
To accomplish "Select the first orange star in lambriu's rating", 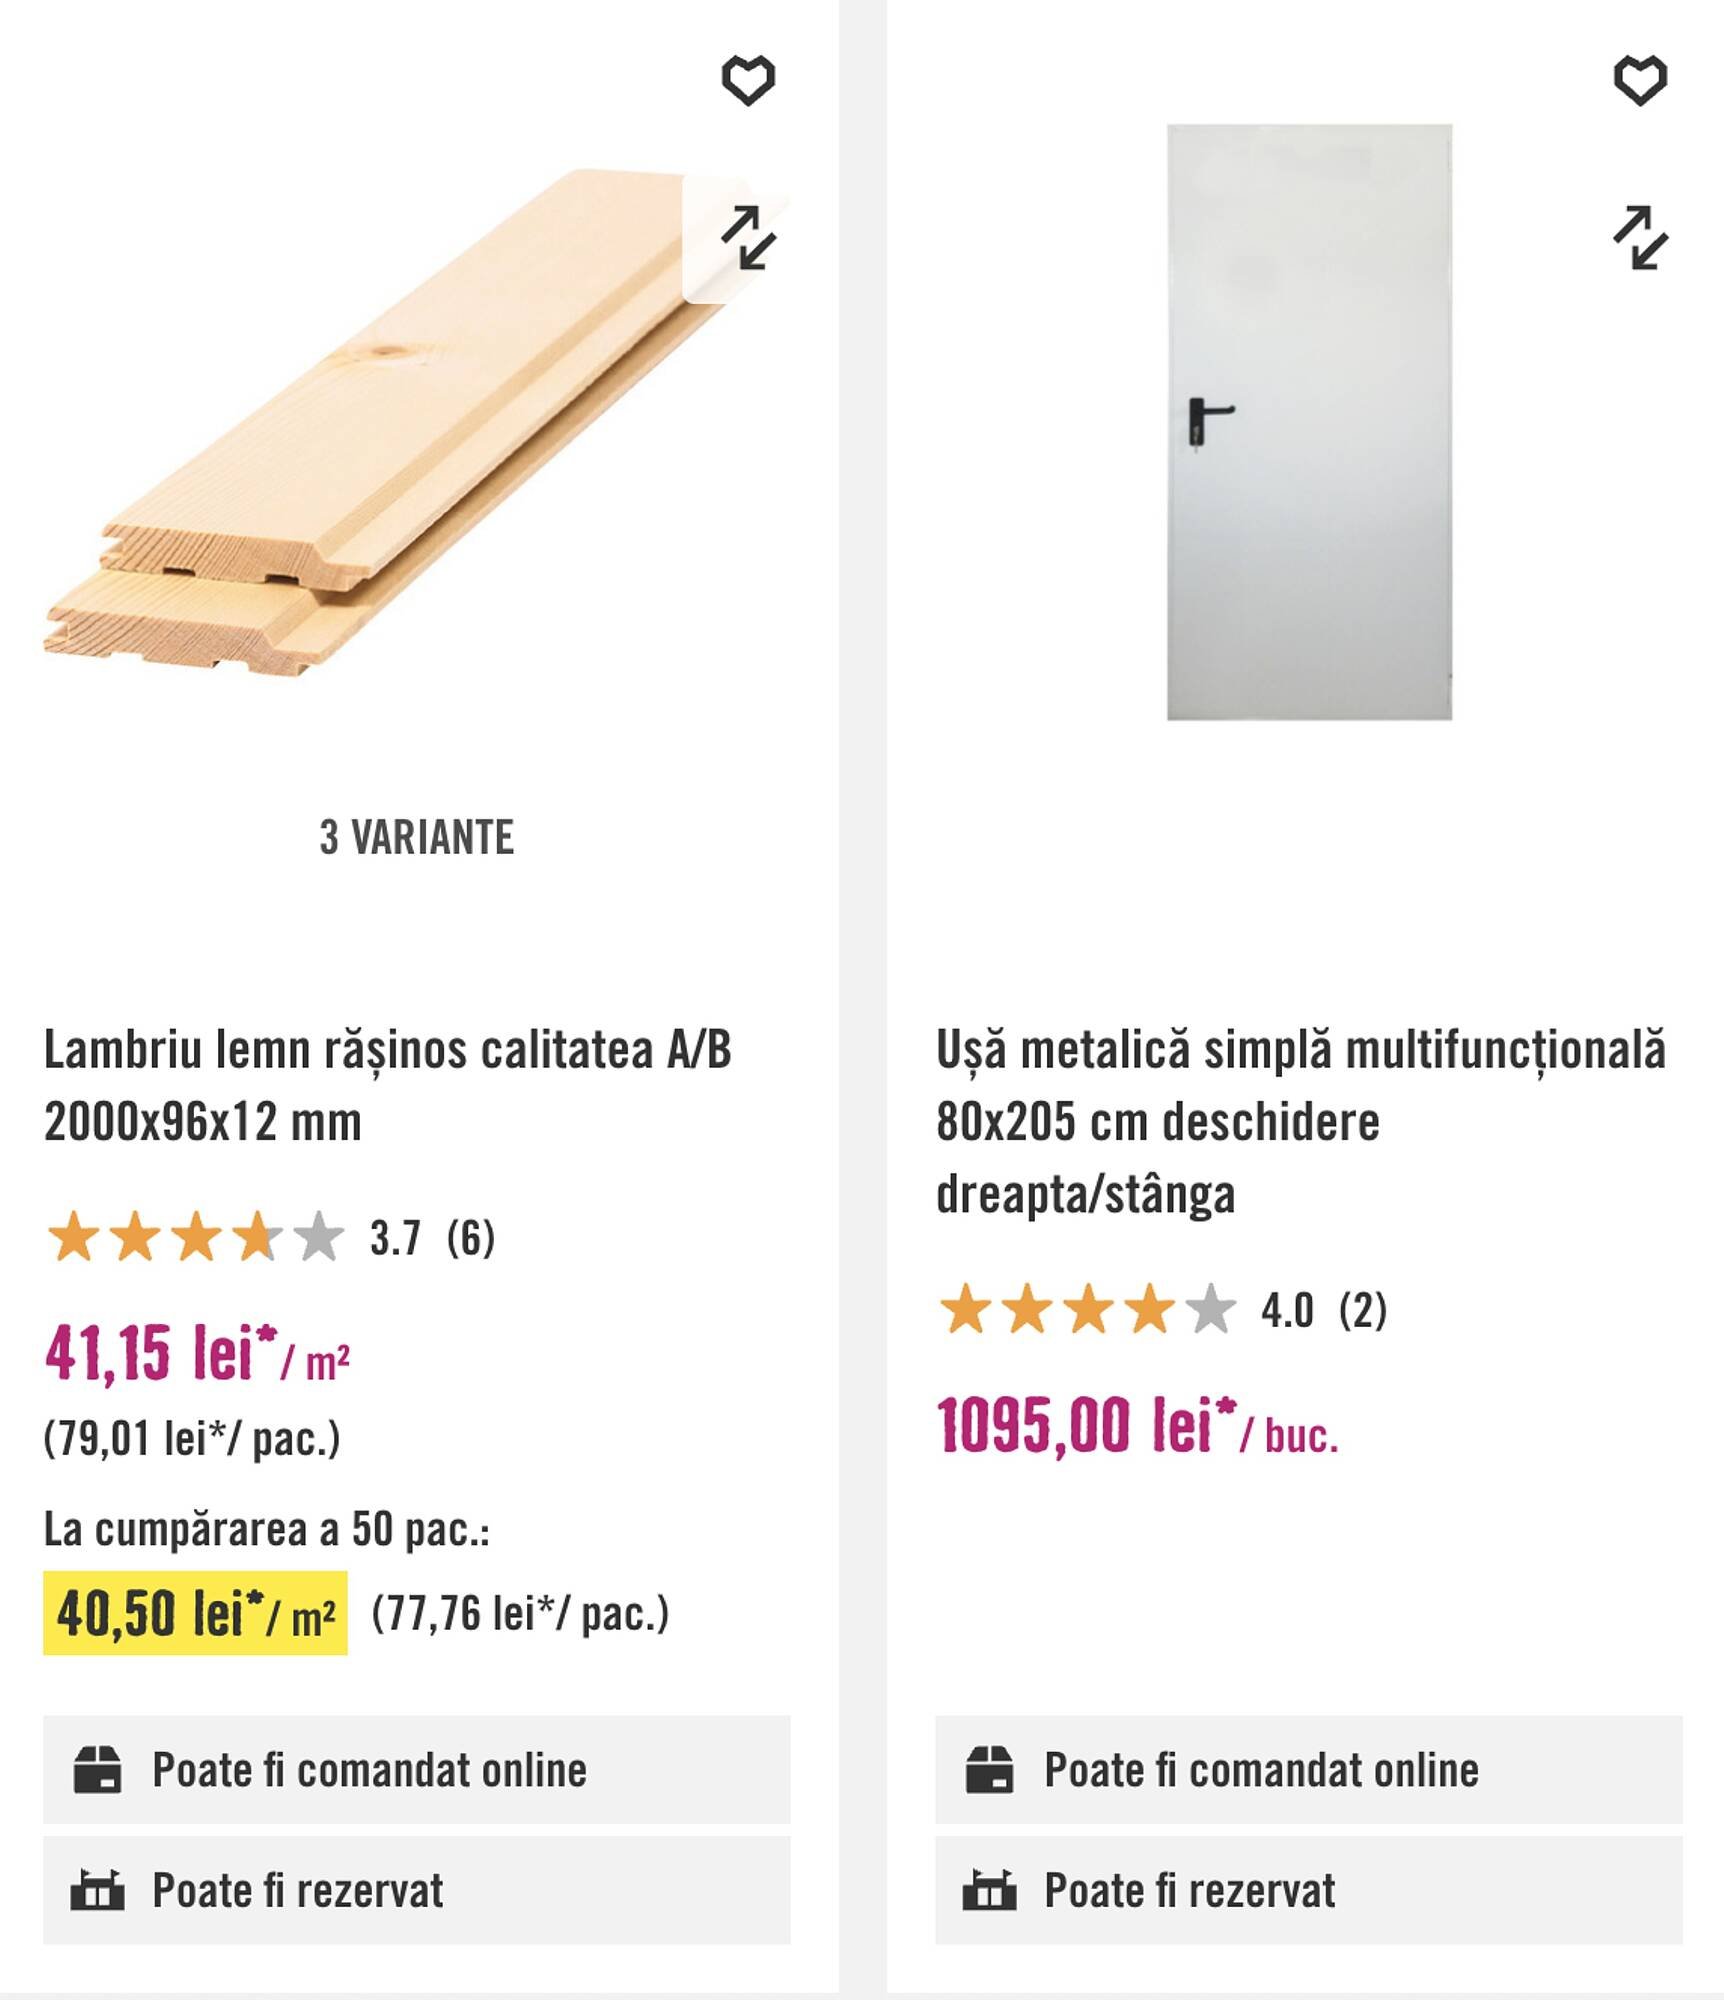I will coord(71,1237).
